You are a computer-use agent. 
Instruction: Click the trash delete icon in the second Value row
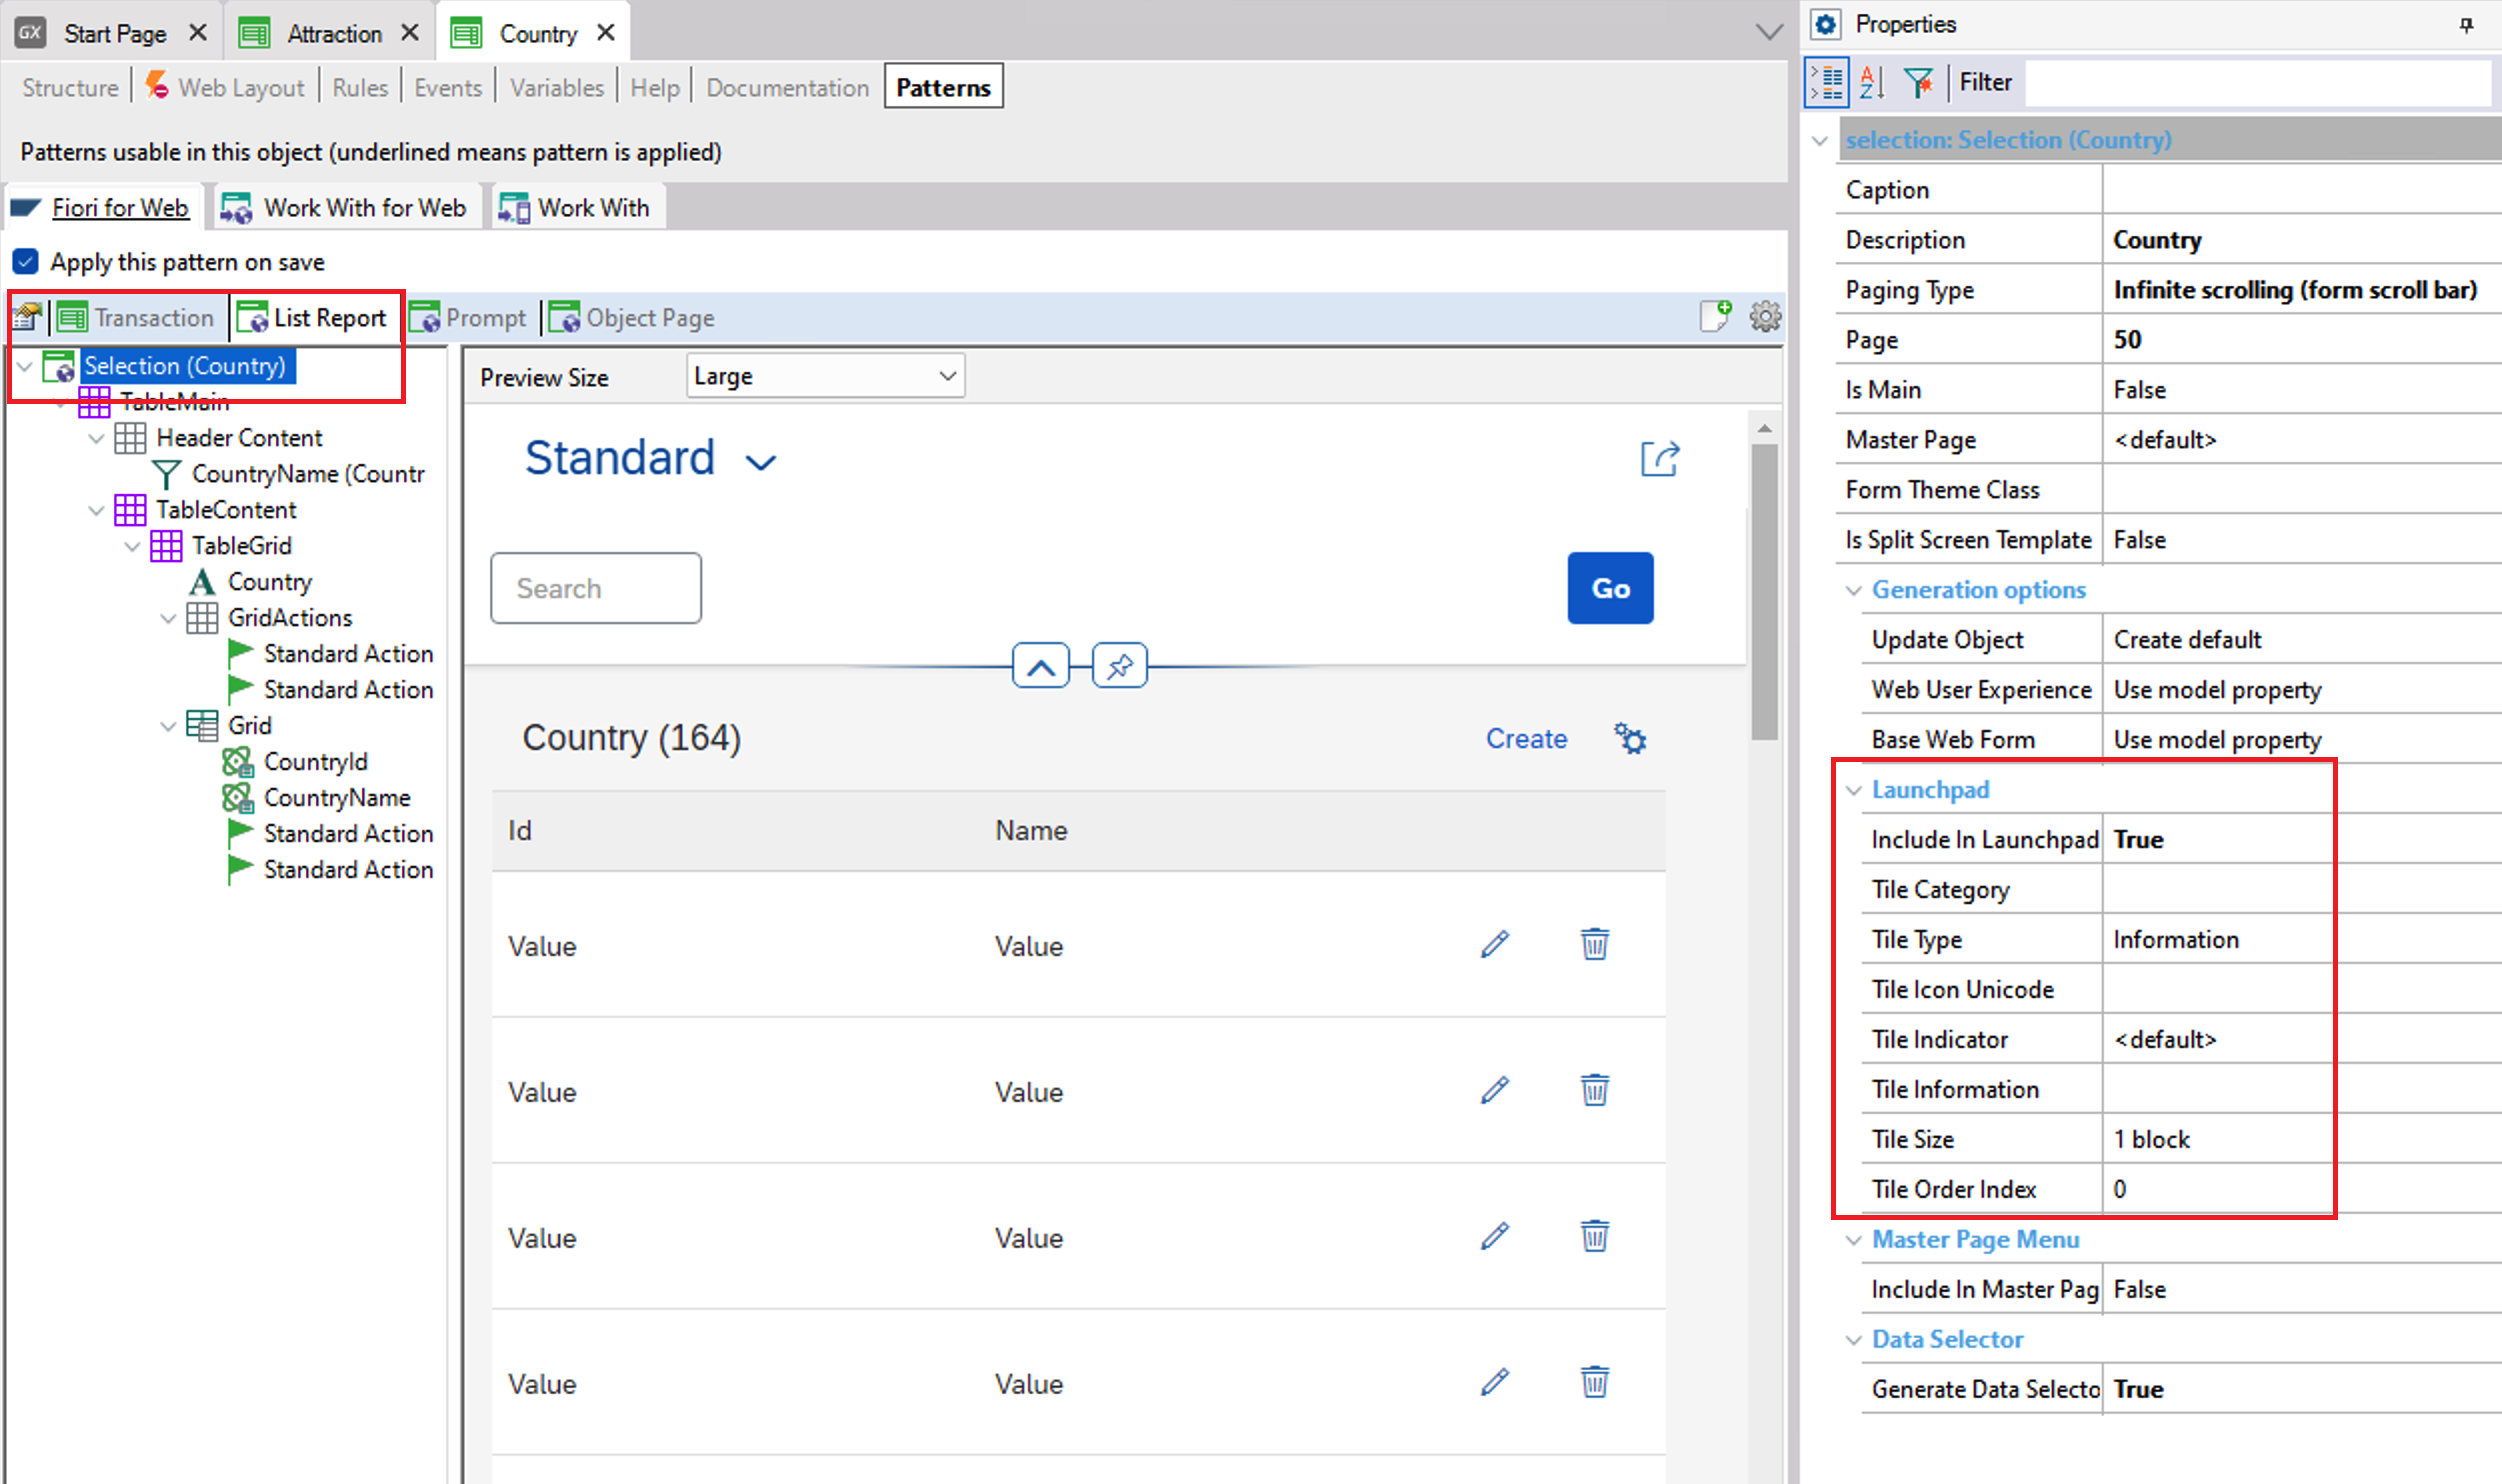coord(1594,1090)
